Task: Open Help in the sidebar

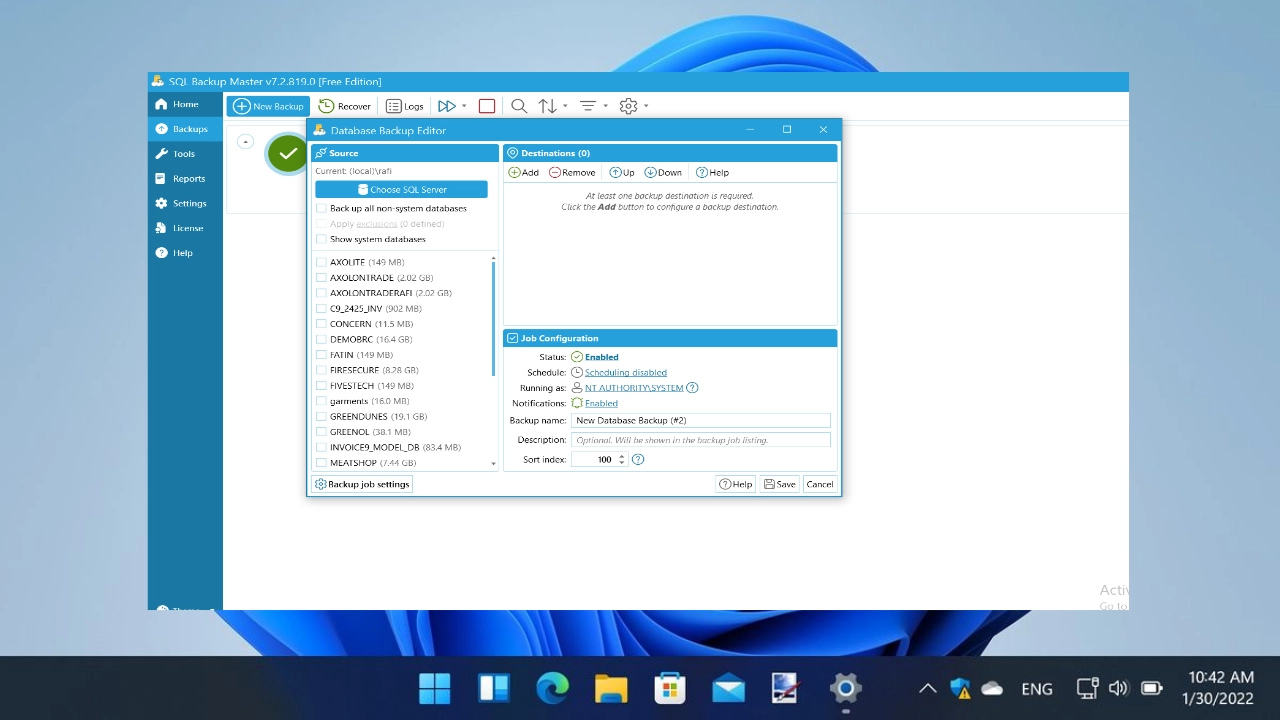Action: [185, 253]
